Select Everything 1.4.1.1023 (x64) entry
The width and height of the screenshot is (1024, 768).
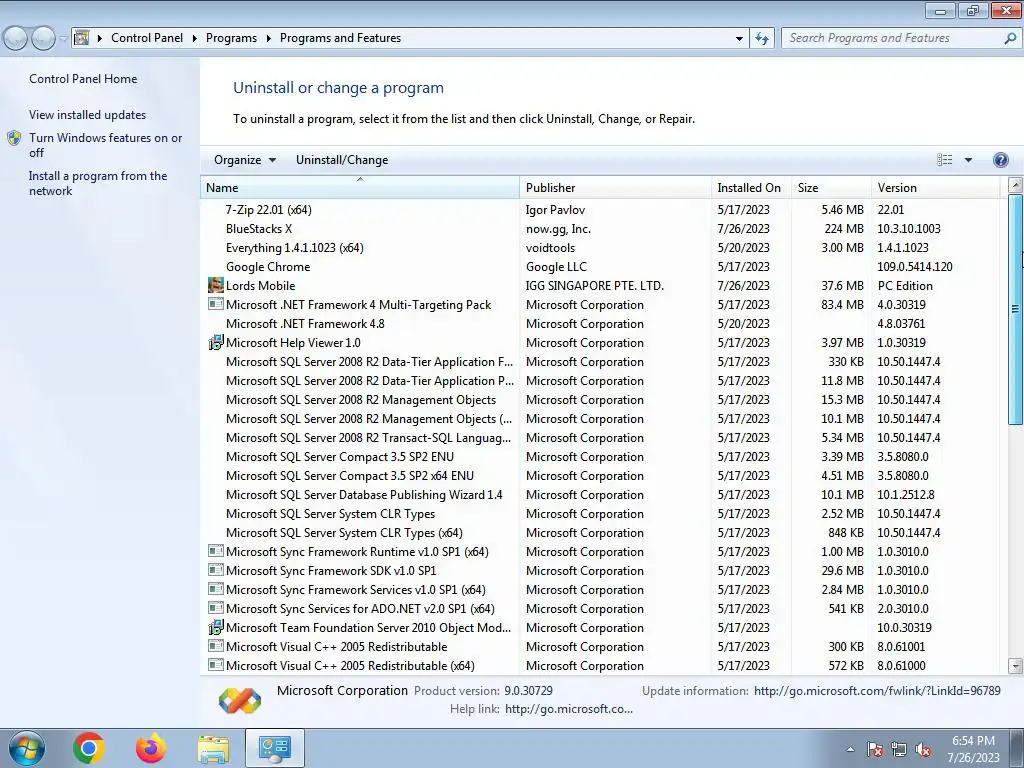600,248
